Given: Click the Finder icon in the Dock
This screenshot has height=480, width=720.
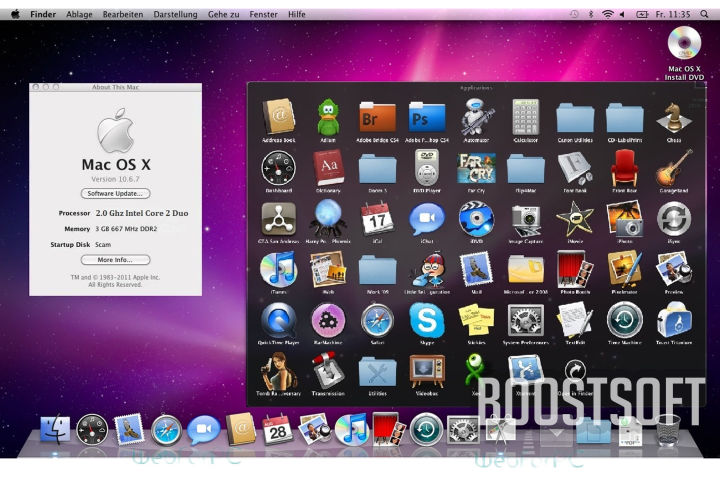Looking at the screenshot, I should (56, 431).
